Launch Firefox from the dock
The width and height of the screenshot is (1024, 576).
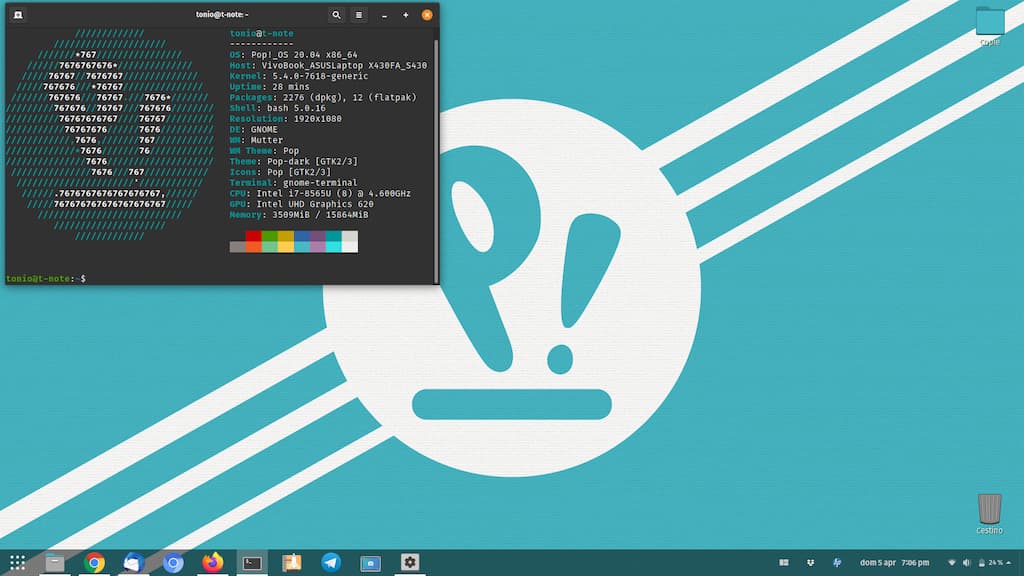[x=210, y=563]
